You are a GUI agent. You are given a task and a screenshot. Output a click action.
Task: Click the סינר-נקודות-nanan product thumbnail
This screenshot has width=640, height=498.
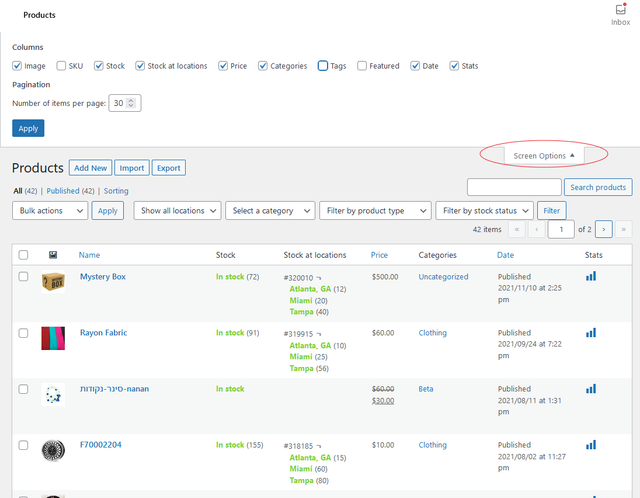click(x=53, y=394)
